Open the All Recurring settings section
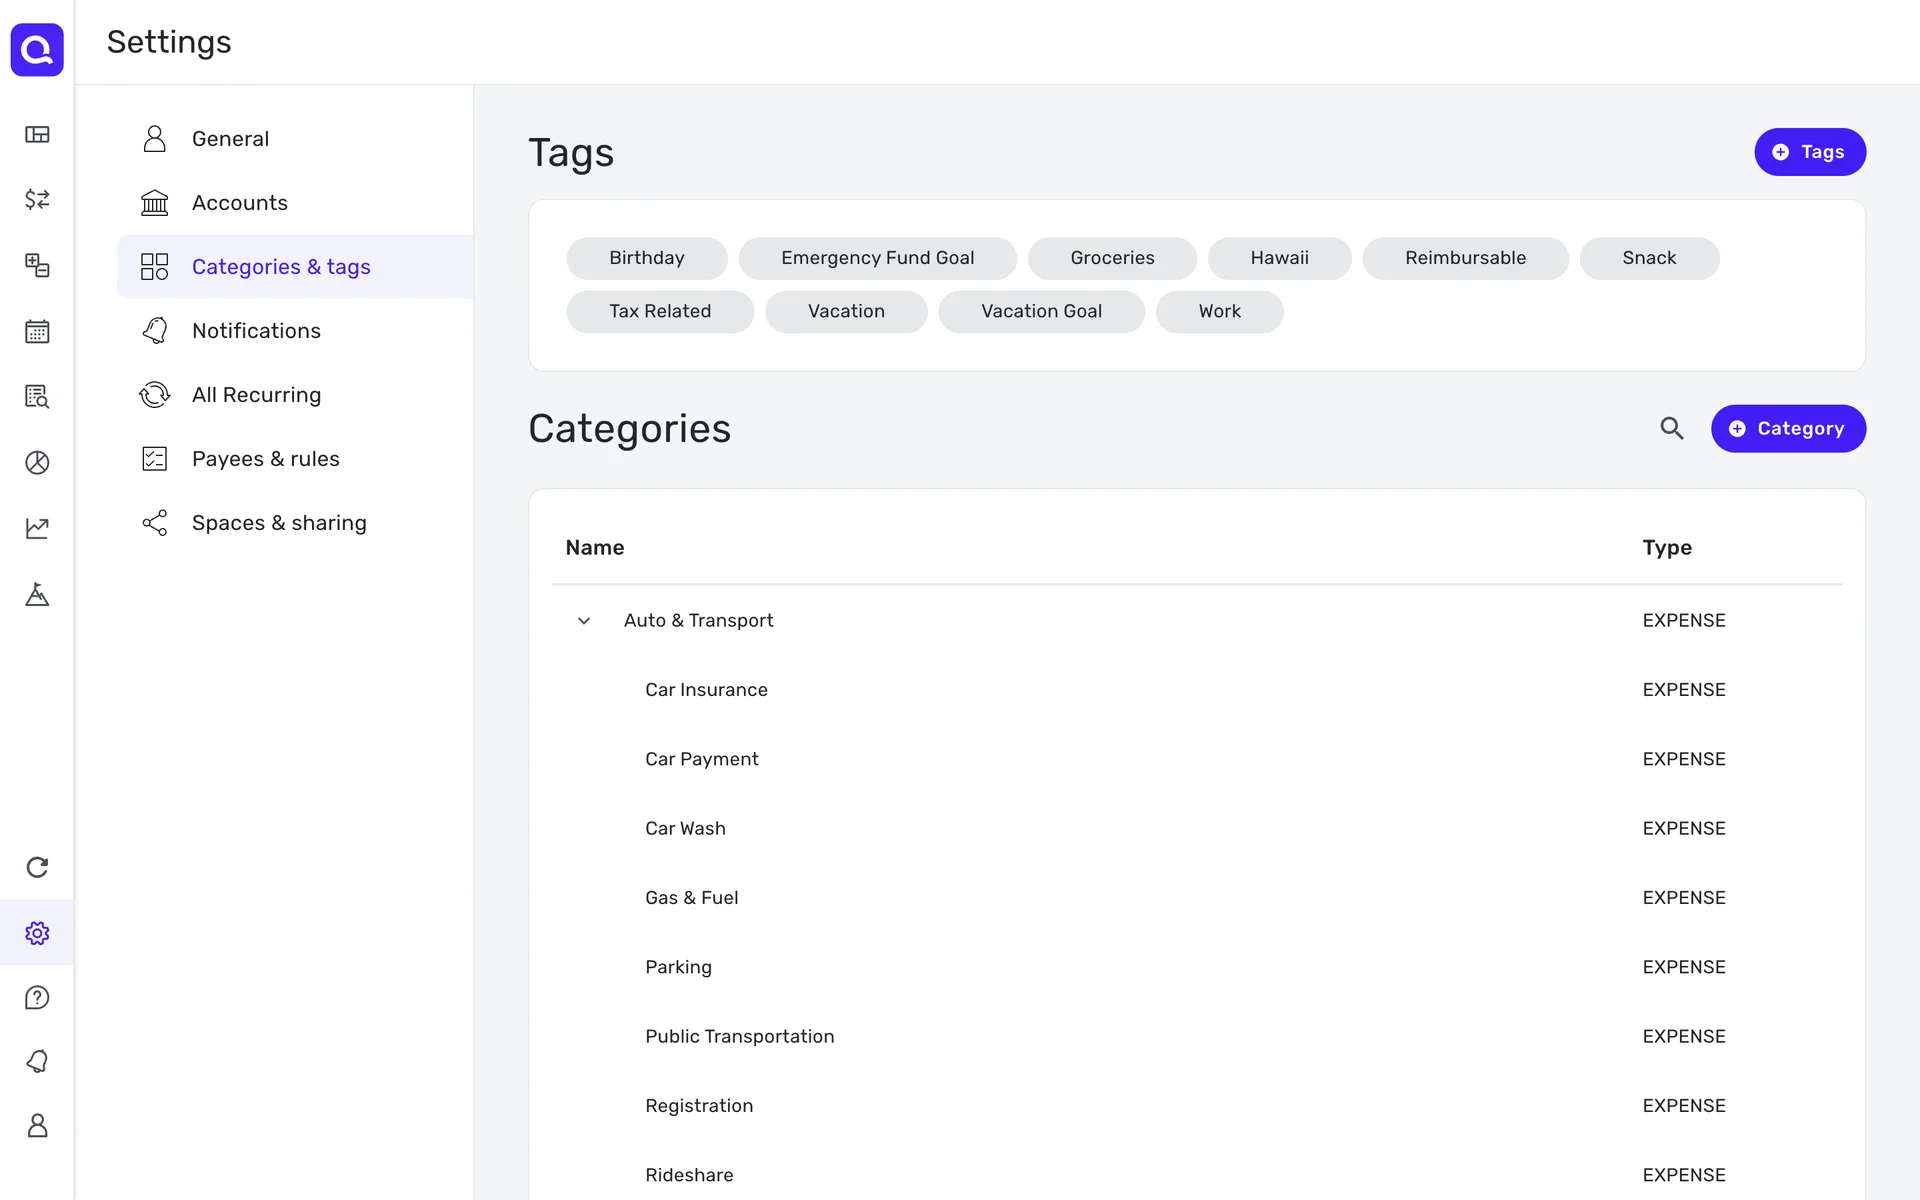Screen dimensions: 1920x1200 tap(256, 395)
